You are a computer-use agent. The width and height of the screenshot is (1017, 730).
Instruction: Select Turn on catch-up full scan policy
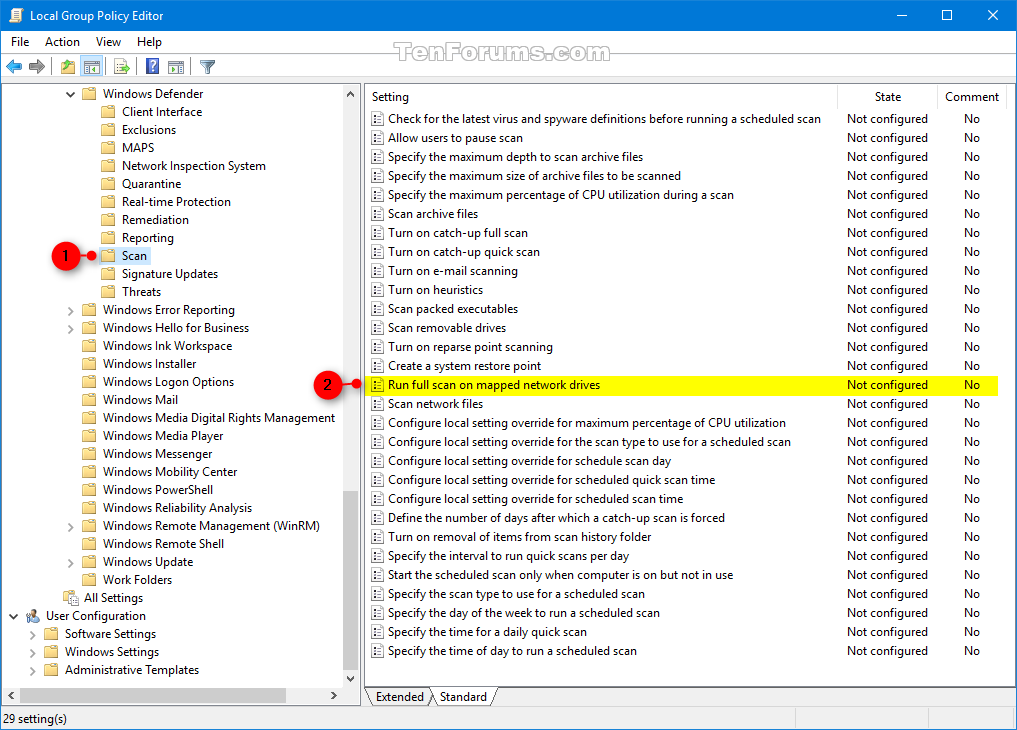click(458, 233)
